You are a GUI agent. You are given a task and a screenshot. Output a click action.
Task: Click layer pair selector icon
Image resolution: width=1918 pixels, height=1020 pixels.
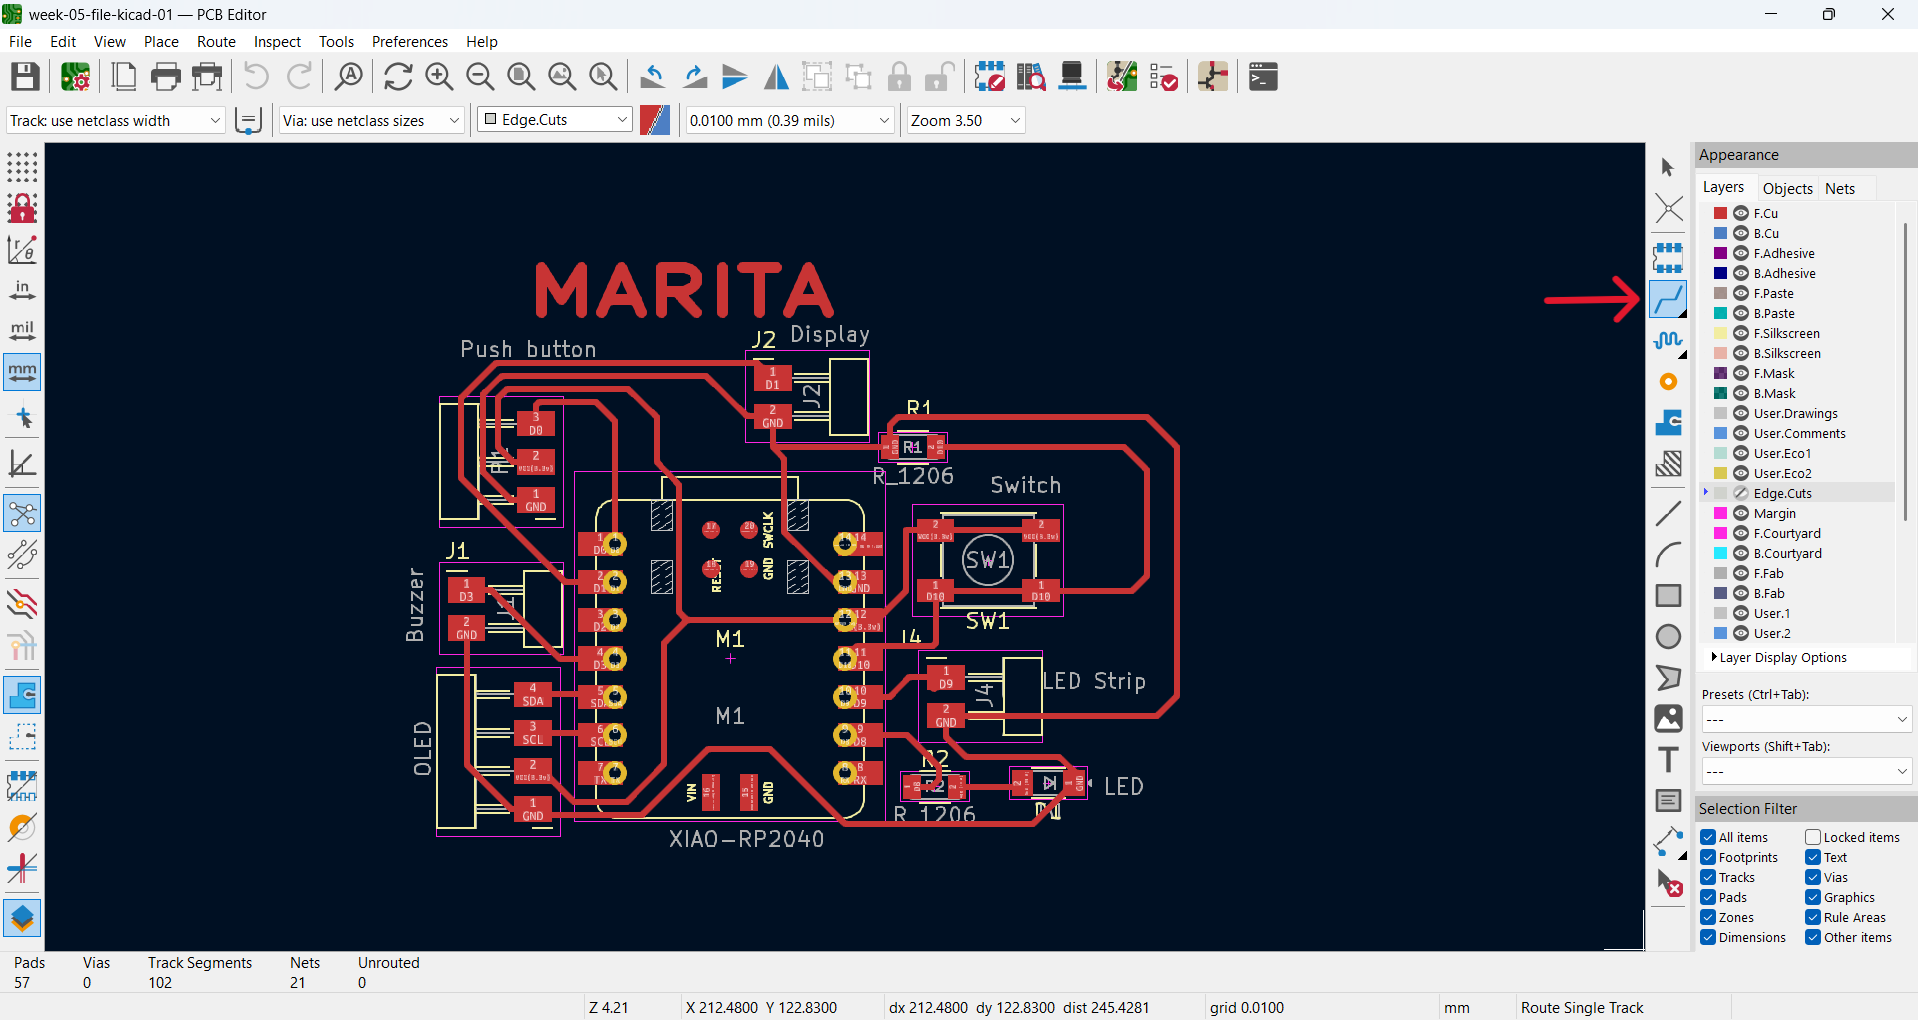click(x=655, y=120)
